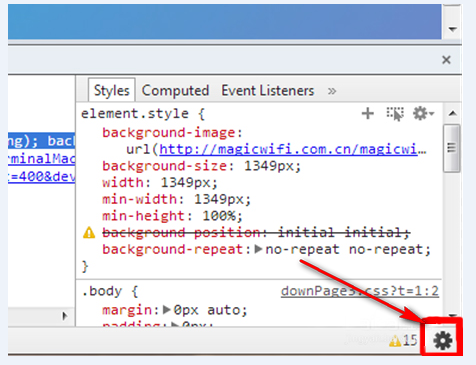Click elements panel horizontal scroll right arrow

pos(65,316)
